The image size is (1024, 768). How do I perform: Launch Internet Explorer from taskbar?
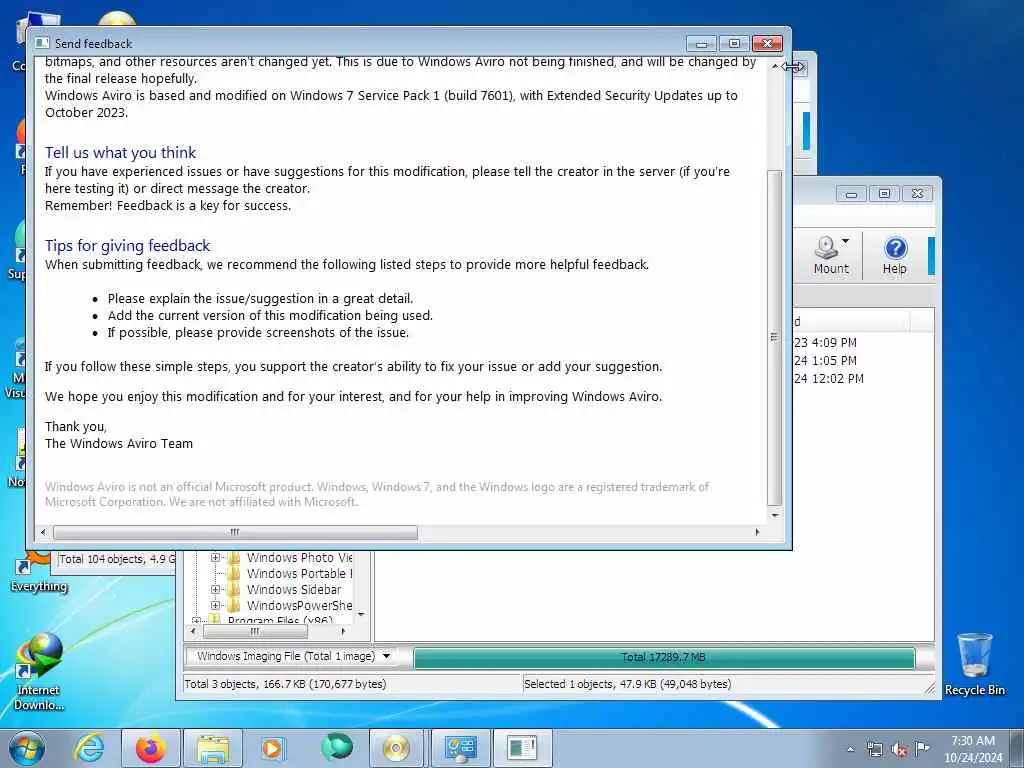[89, 748]
